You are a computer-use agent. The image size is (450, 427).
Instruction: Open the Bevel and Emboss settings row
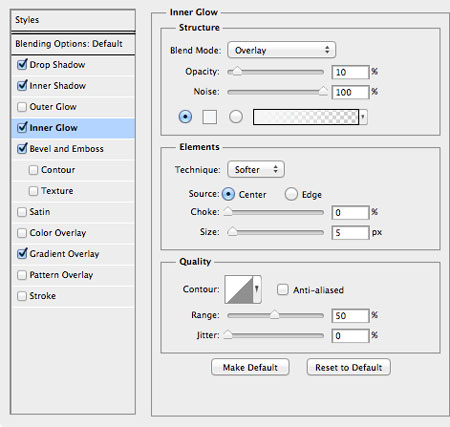click(x=73, y=149)
